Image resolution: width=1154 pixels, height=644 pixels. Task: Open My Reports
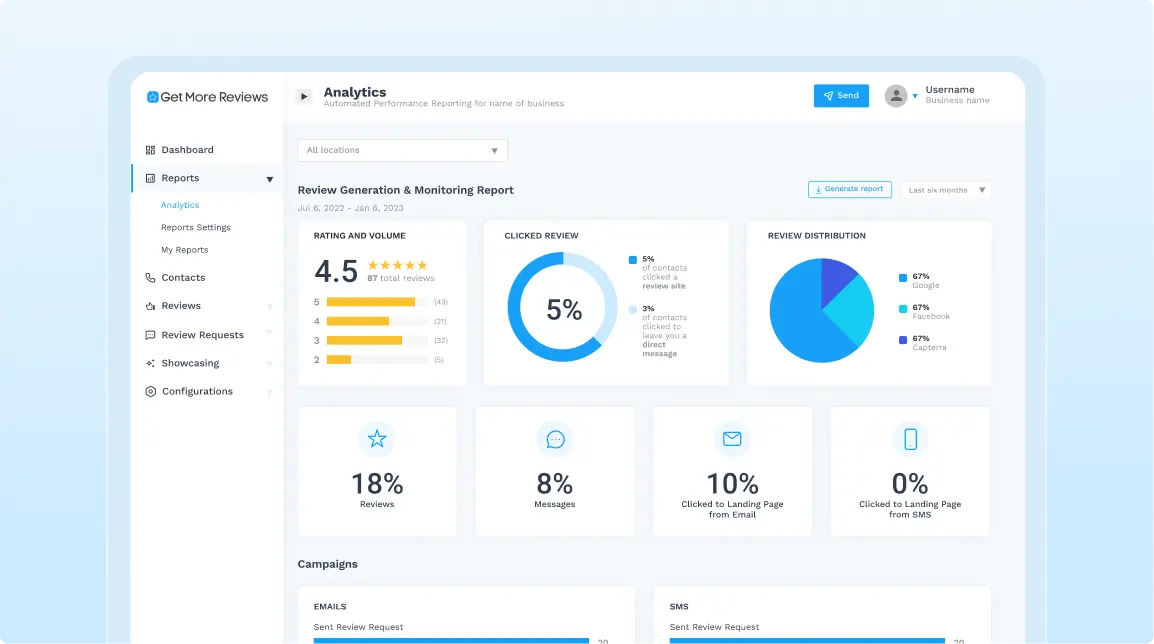(x=185, y=250)
